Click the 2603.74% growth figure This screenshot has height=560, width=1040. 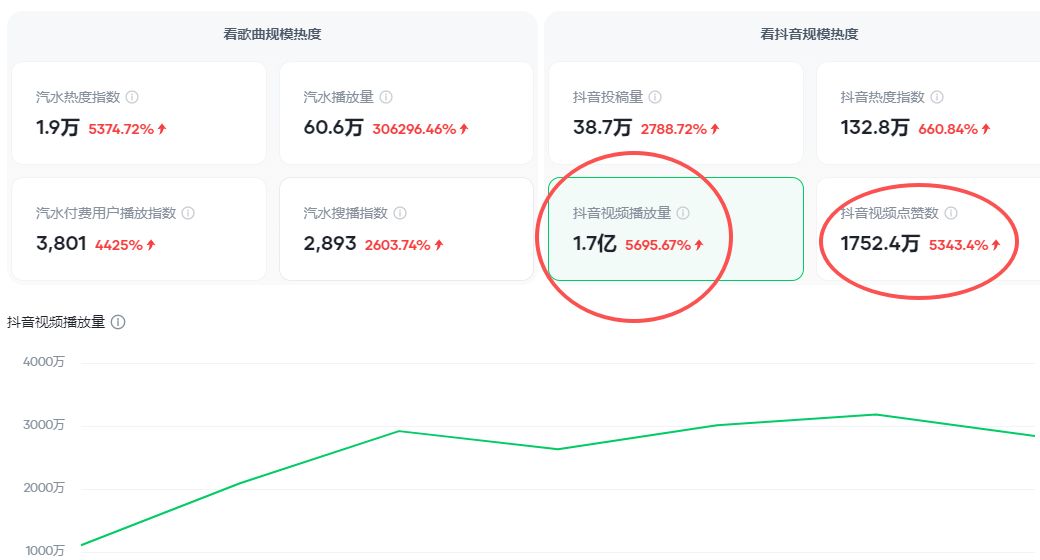click(x=398, y=245)
